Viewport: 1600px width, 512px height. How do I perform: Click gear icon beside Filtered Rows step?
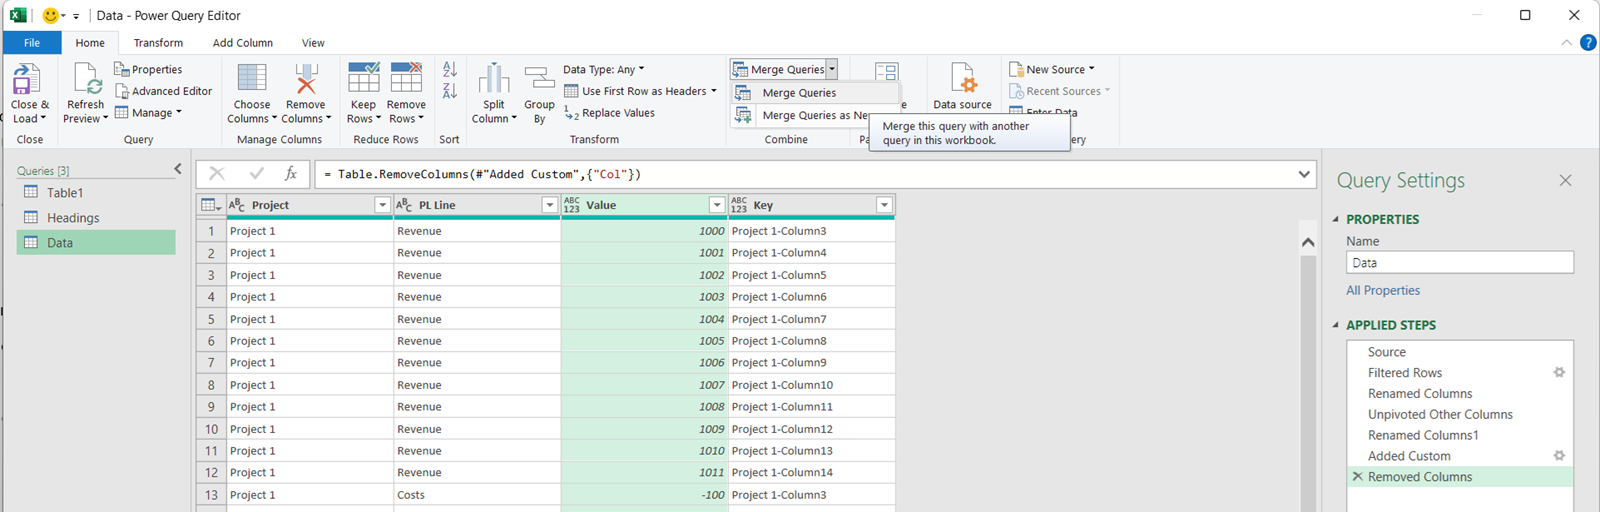pos(1558,373)
